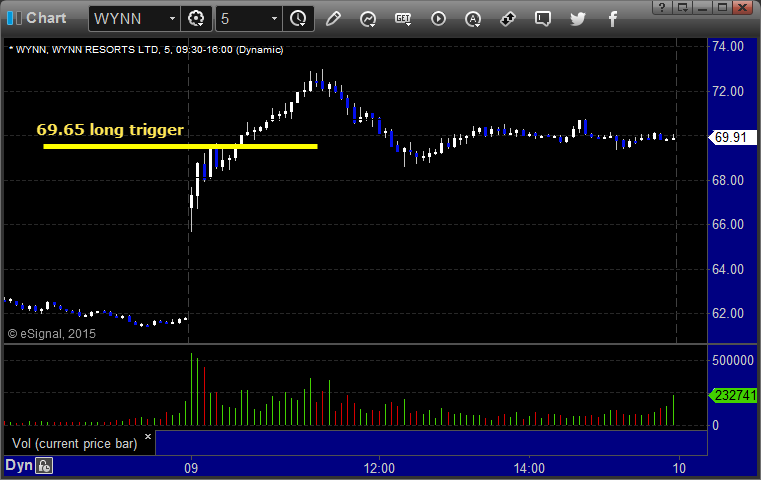Open the symbol settings gear menu
Viewport: 761px width, 480px height.
click(196, 19)
